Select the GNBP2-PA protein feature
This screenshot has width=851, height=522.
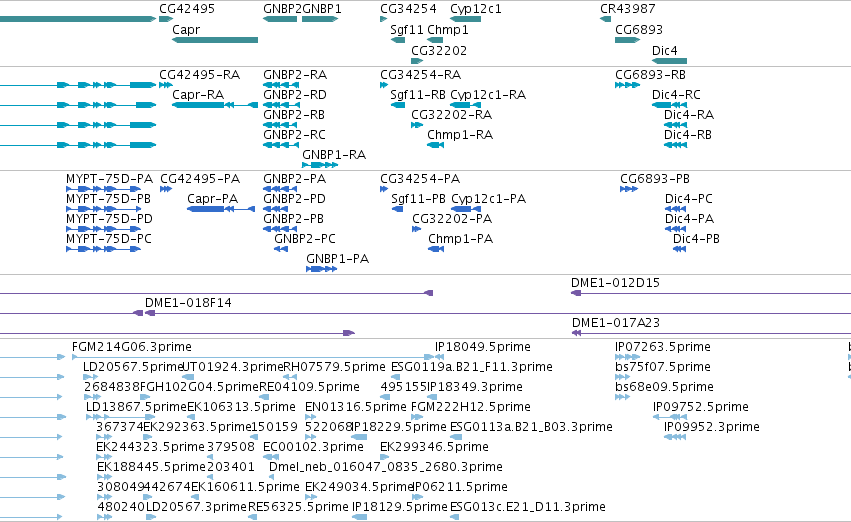(280, 189)
